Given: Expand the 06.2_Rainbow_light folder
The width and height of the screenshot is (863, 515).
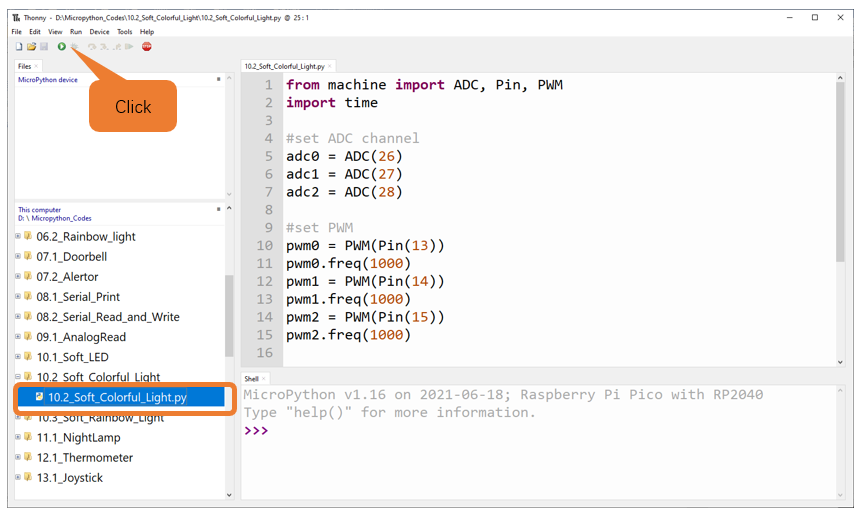Looking at the screenshot, I should coord(18,236).
